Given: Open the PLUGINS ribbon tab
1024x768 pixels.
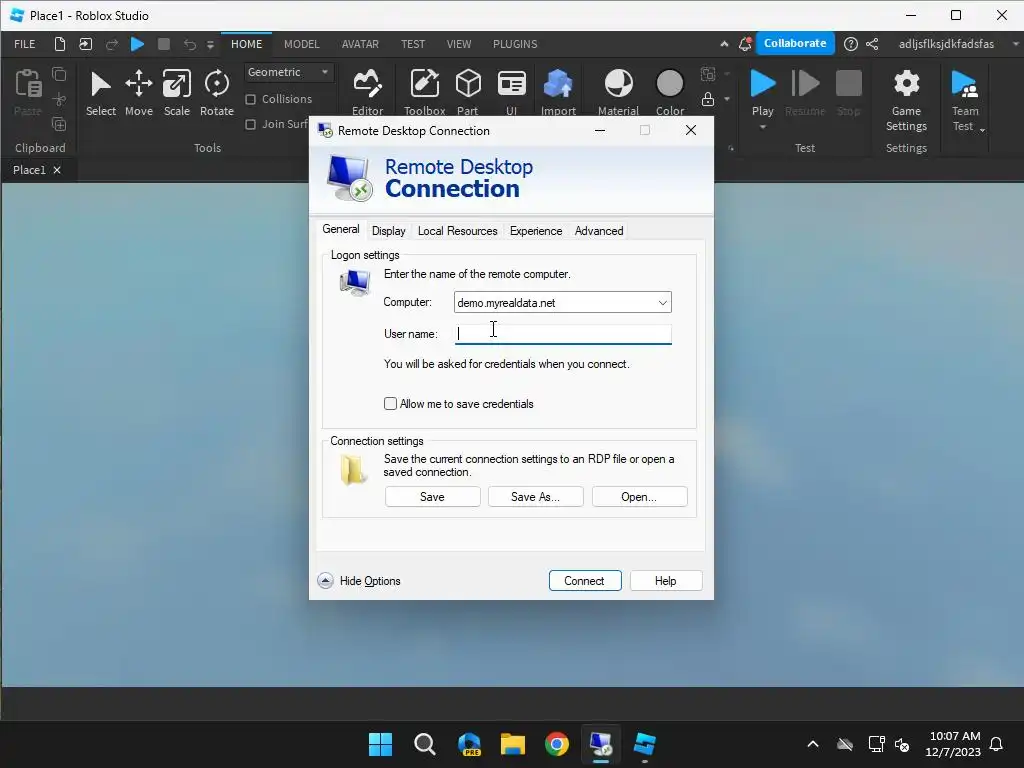Looking at the screenshot, I should point(515,44).
